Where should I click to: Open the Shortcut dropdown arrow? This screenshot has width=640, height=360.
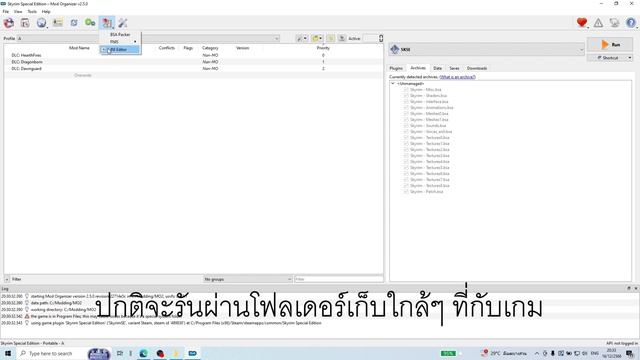coord(630,58)
